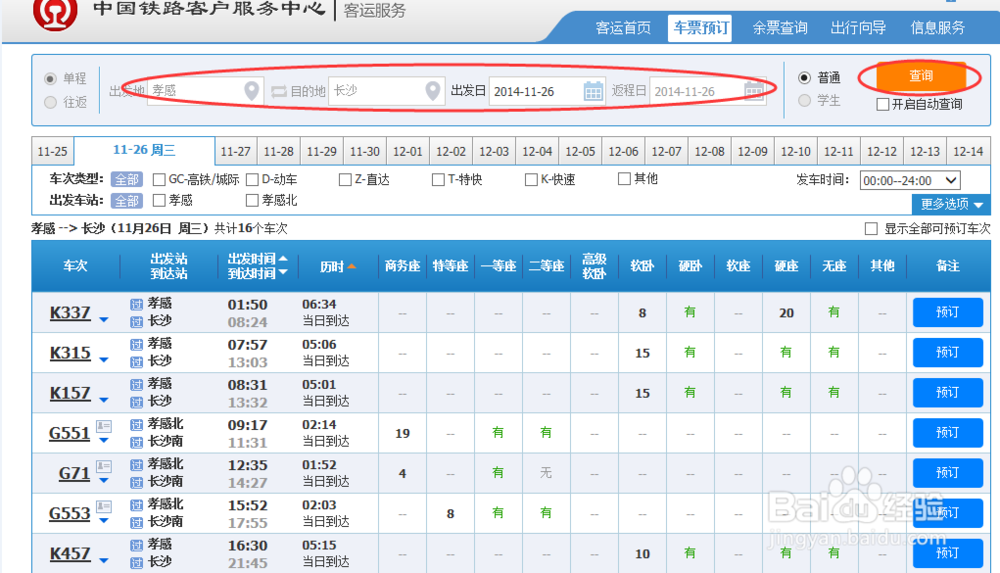Sort by arrival time descending arrow
The width and height of the screenshot is (1000, 573).
[x=283, y=272]
